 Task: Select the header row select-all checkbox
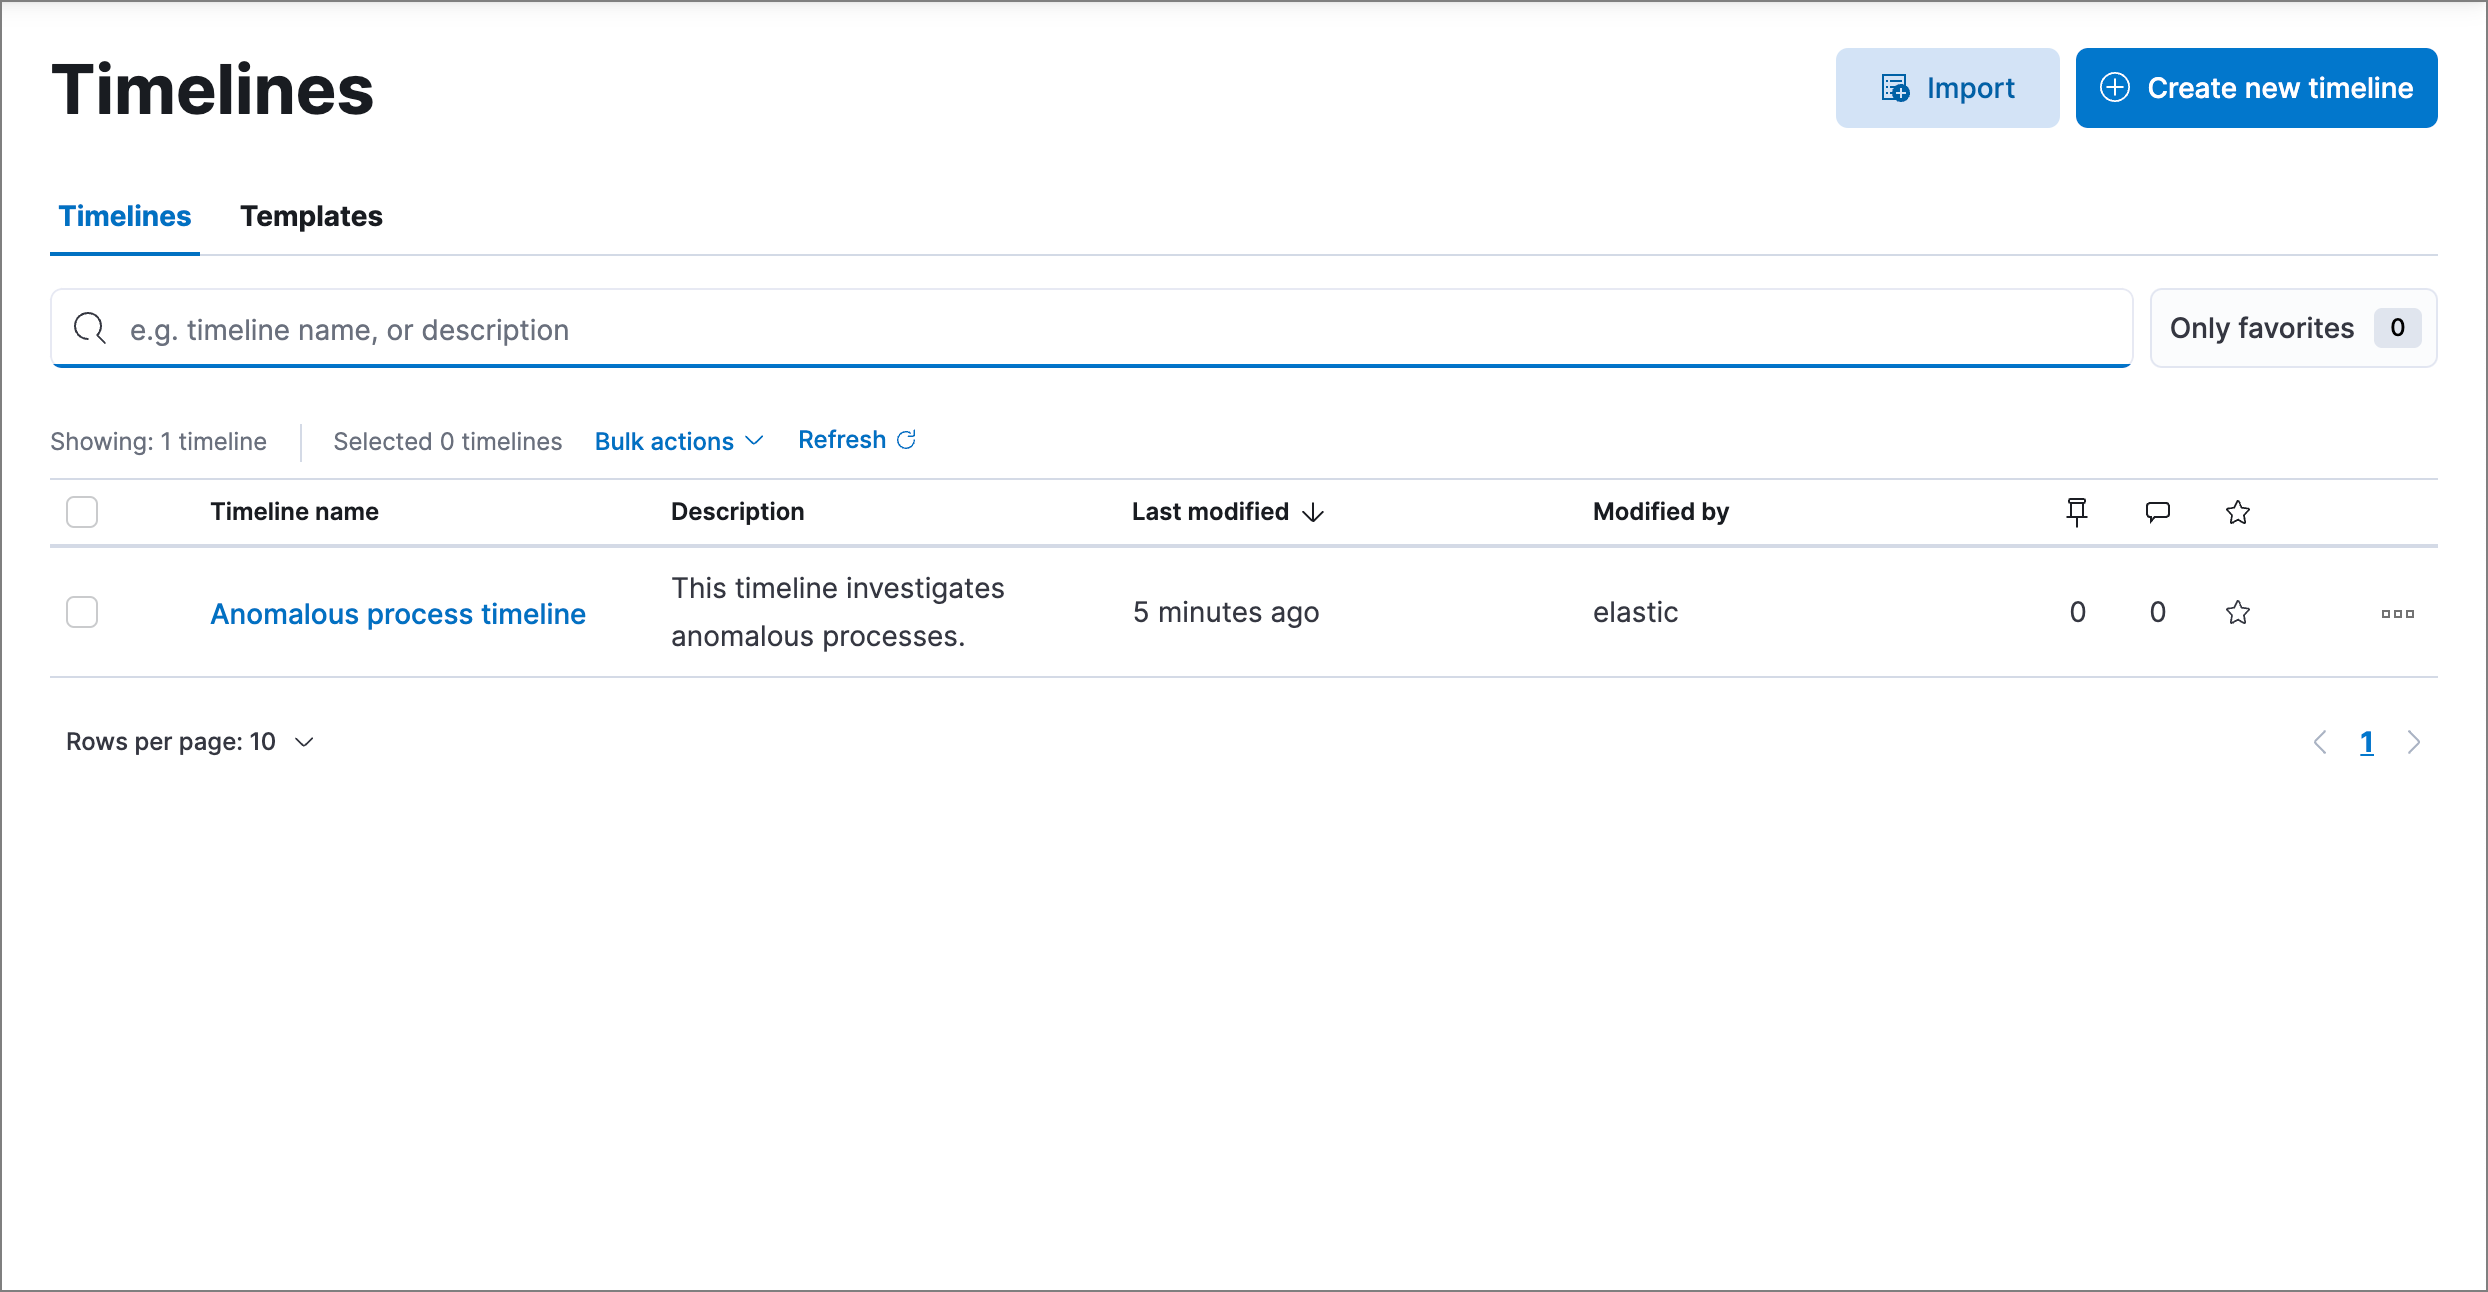82,512
